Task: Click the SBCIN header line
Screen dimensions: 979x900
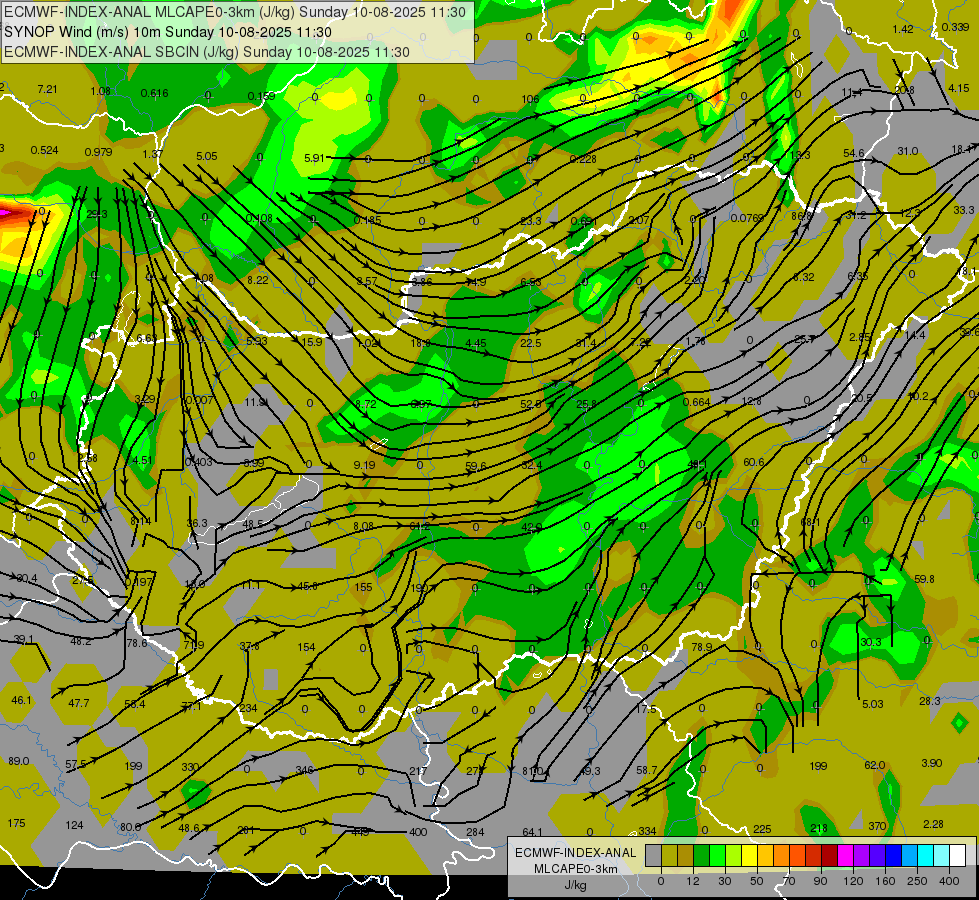Action: click(207, 52)
